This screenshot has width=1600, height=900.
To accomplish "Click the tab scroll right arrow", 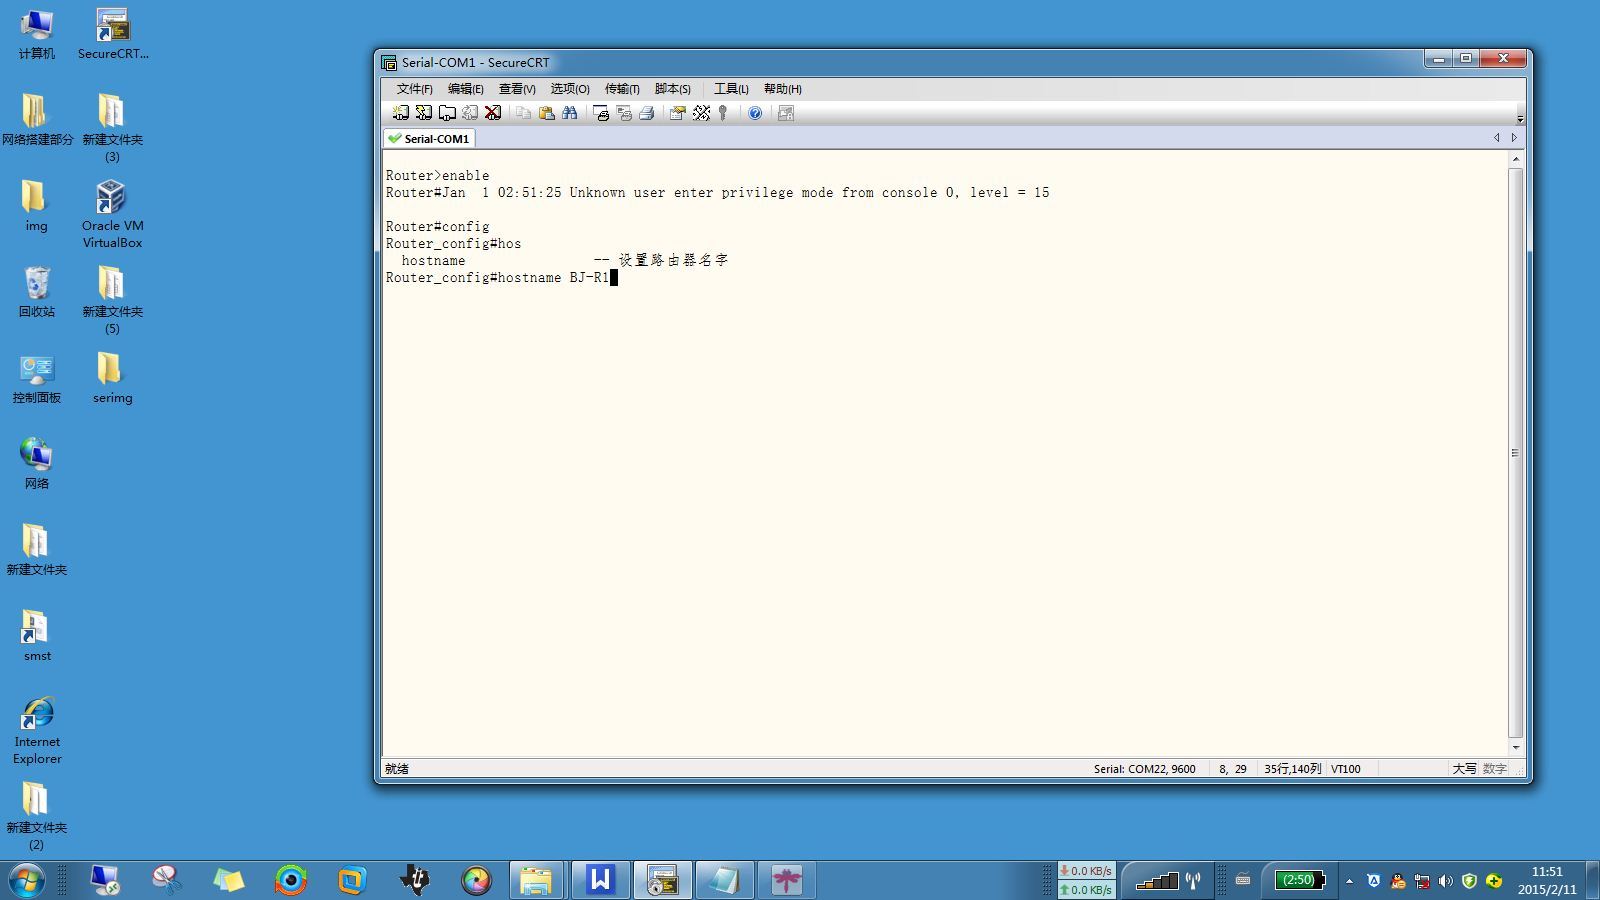I will coord(1514,138).
